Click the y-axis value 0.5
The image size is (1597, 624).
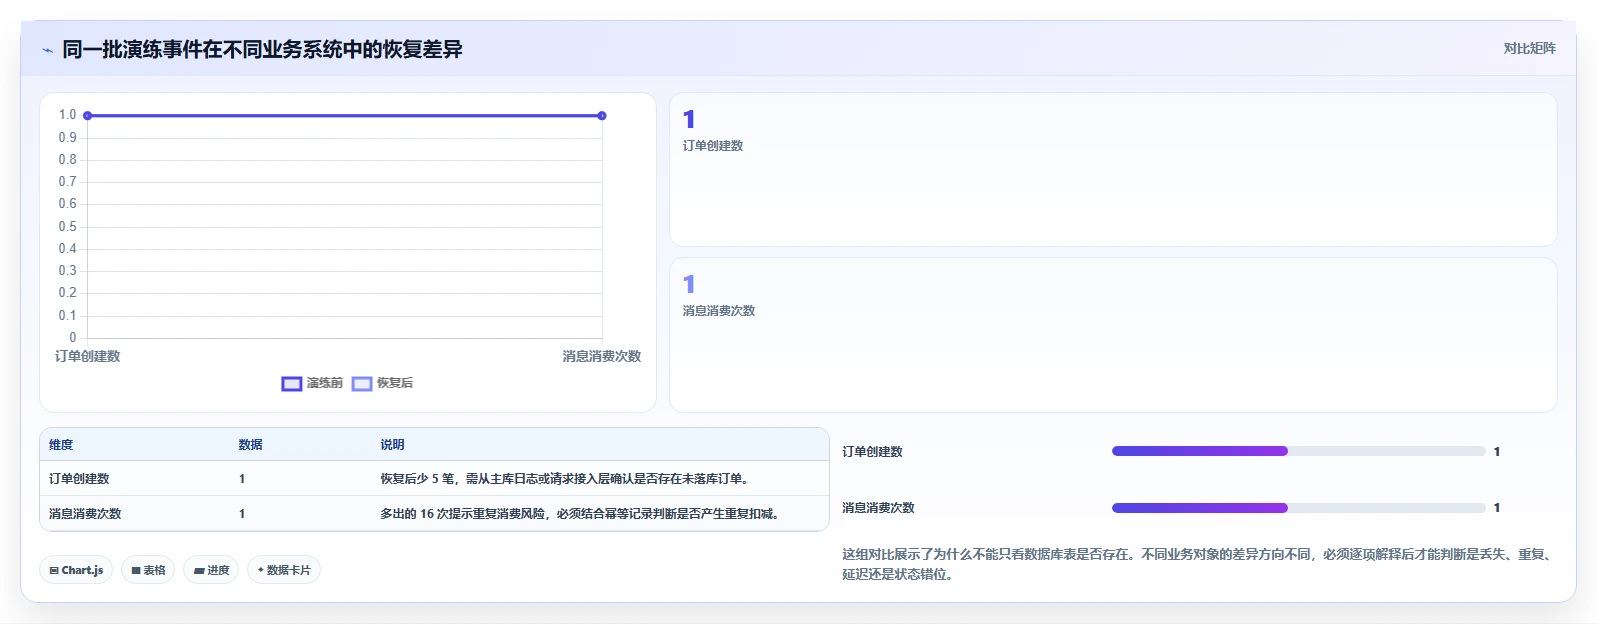tap(67, 227)
